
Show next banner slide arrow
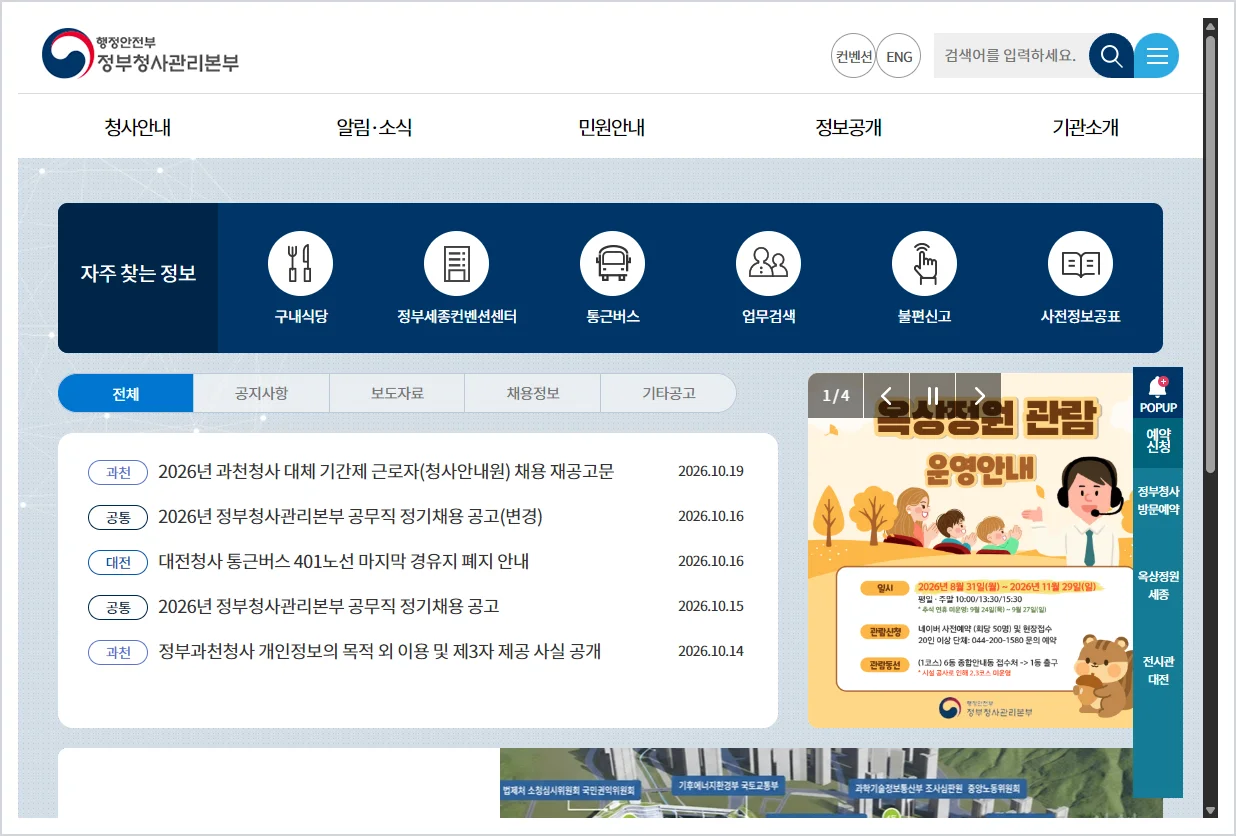click(979, 395)
